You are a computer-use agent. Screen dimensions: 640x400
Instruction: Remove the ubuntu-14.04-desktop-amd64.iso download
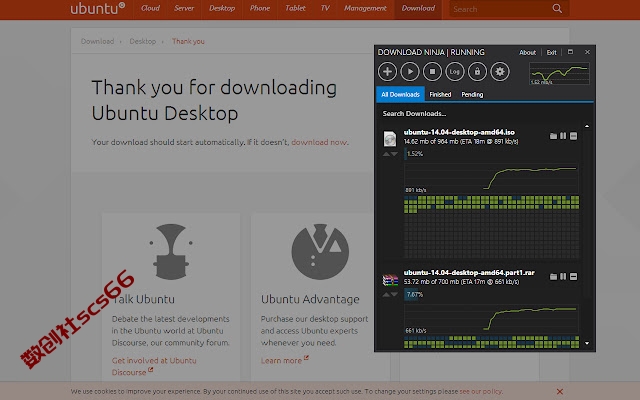click(x=573, y=136)
